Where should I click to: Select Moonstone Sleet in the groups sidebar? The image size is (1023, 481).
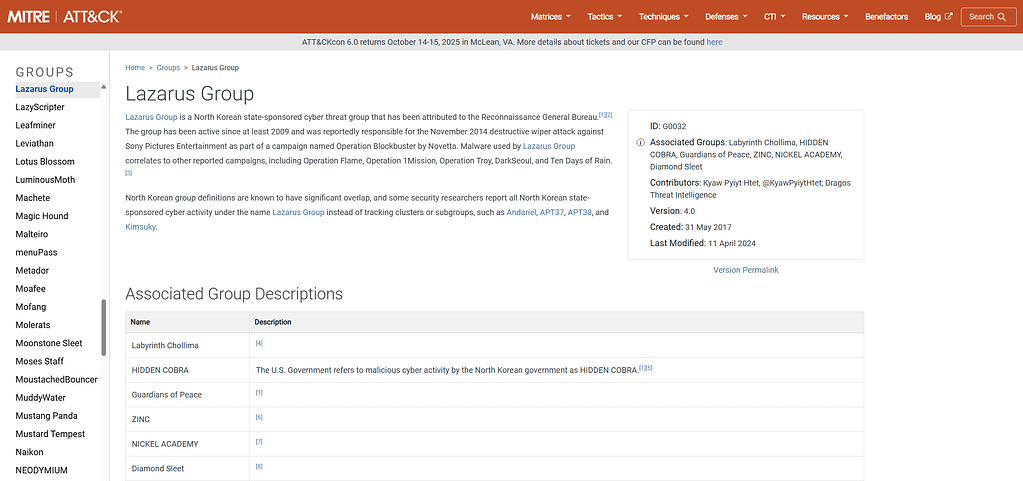[49, 343]
